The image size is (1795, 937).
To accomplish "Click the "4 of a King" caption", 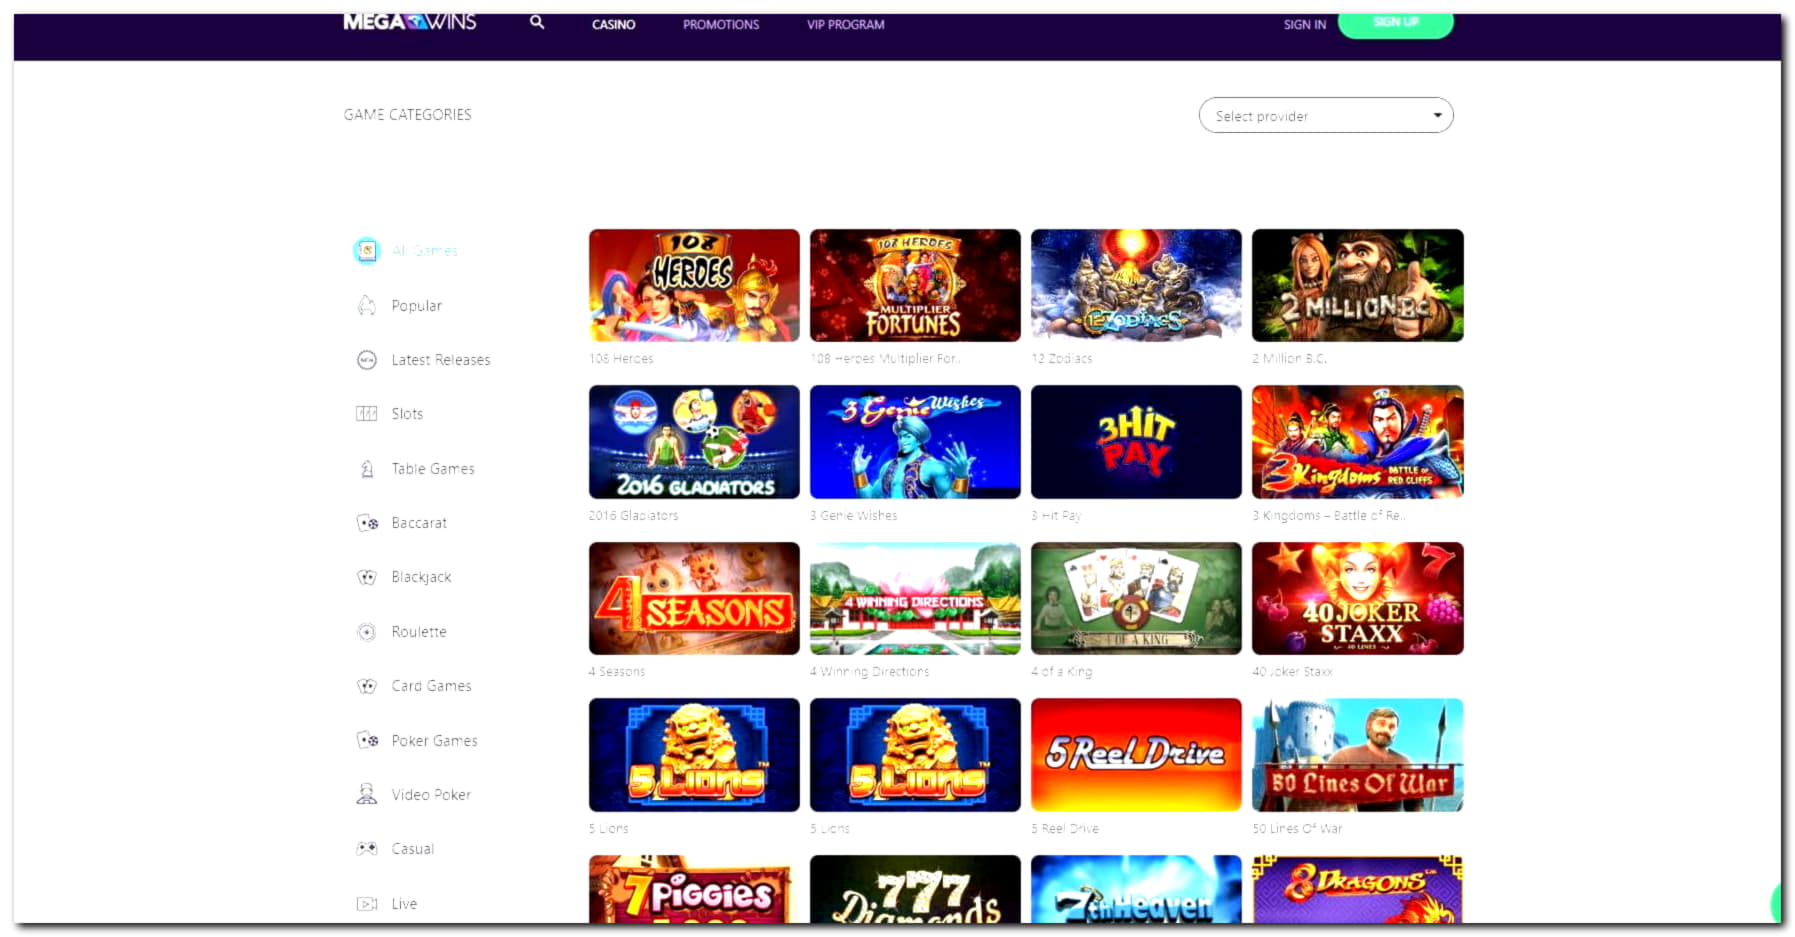I will tap(1062, 672).
